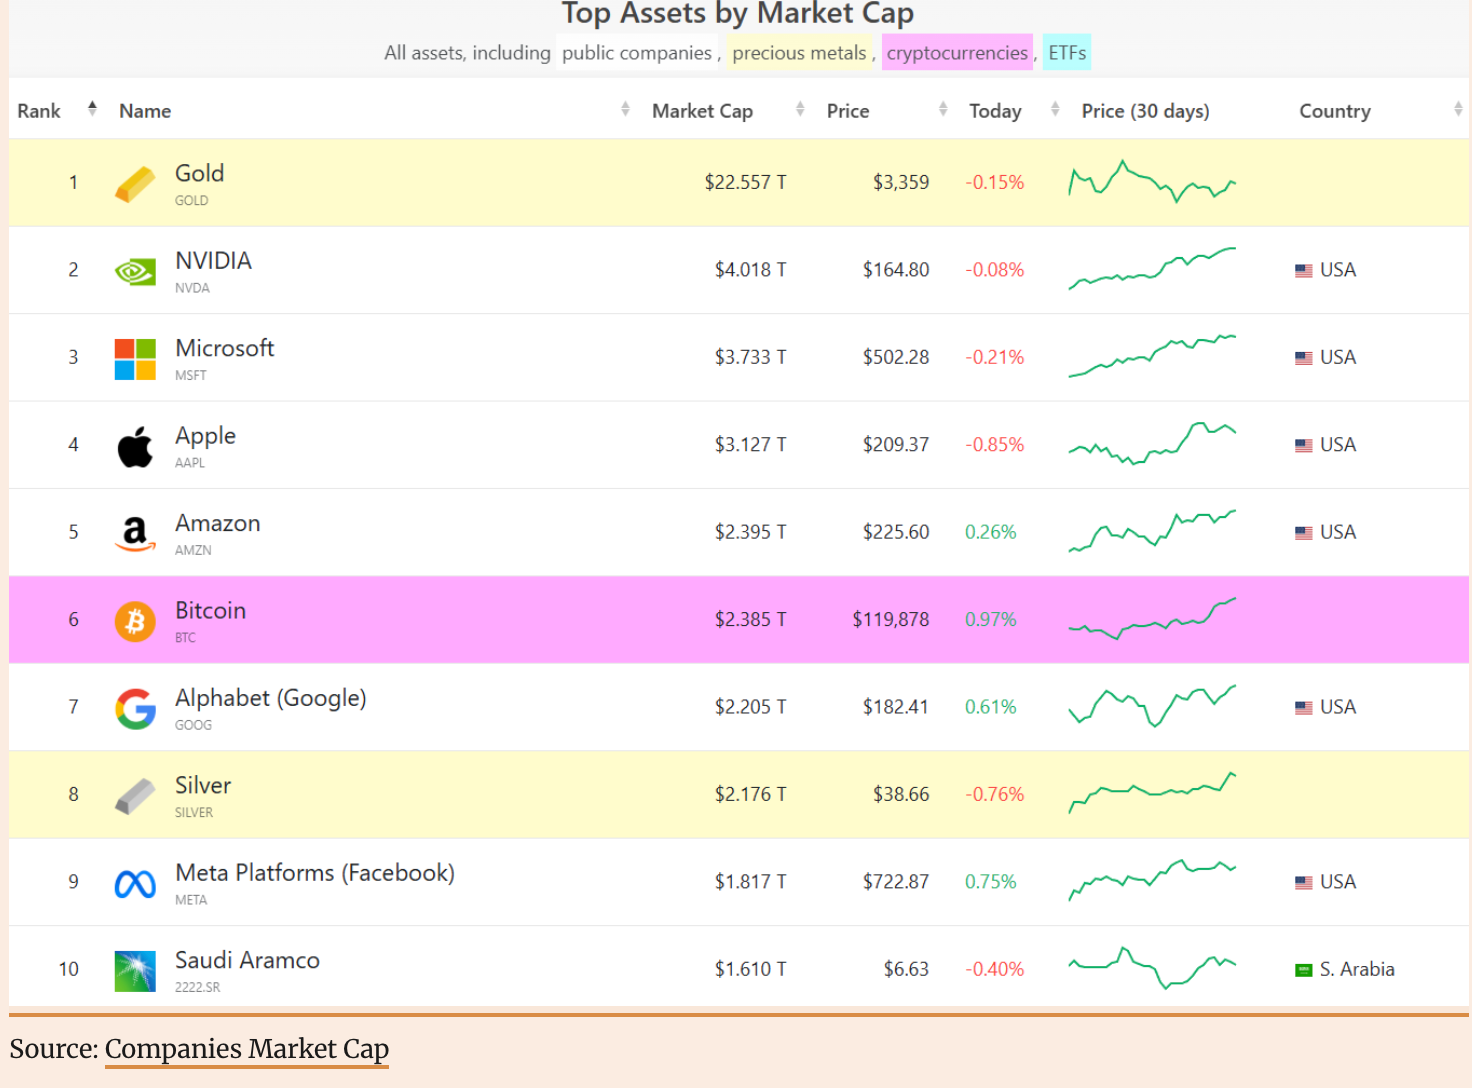Click Silver price $38.66
This screenshot has height=1088, width=1472.
901,794
